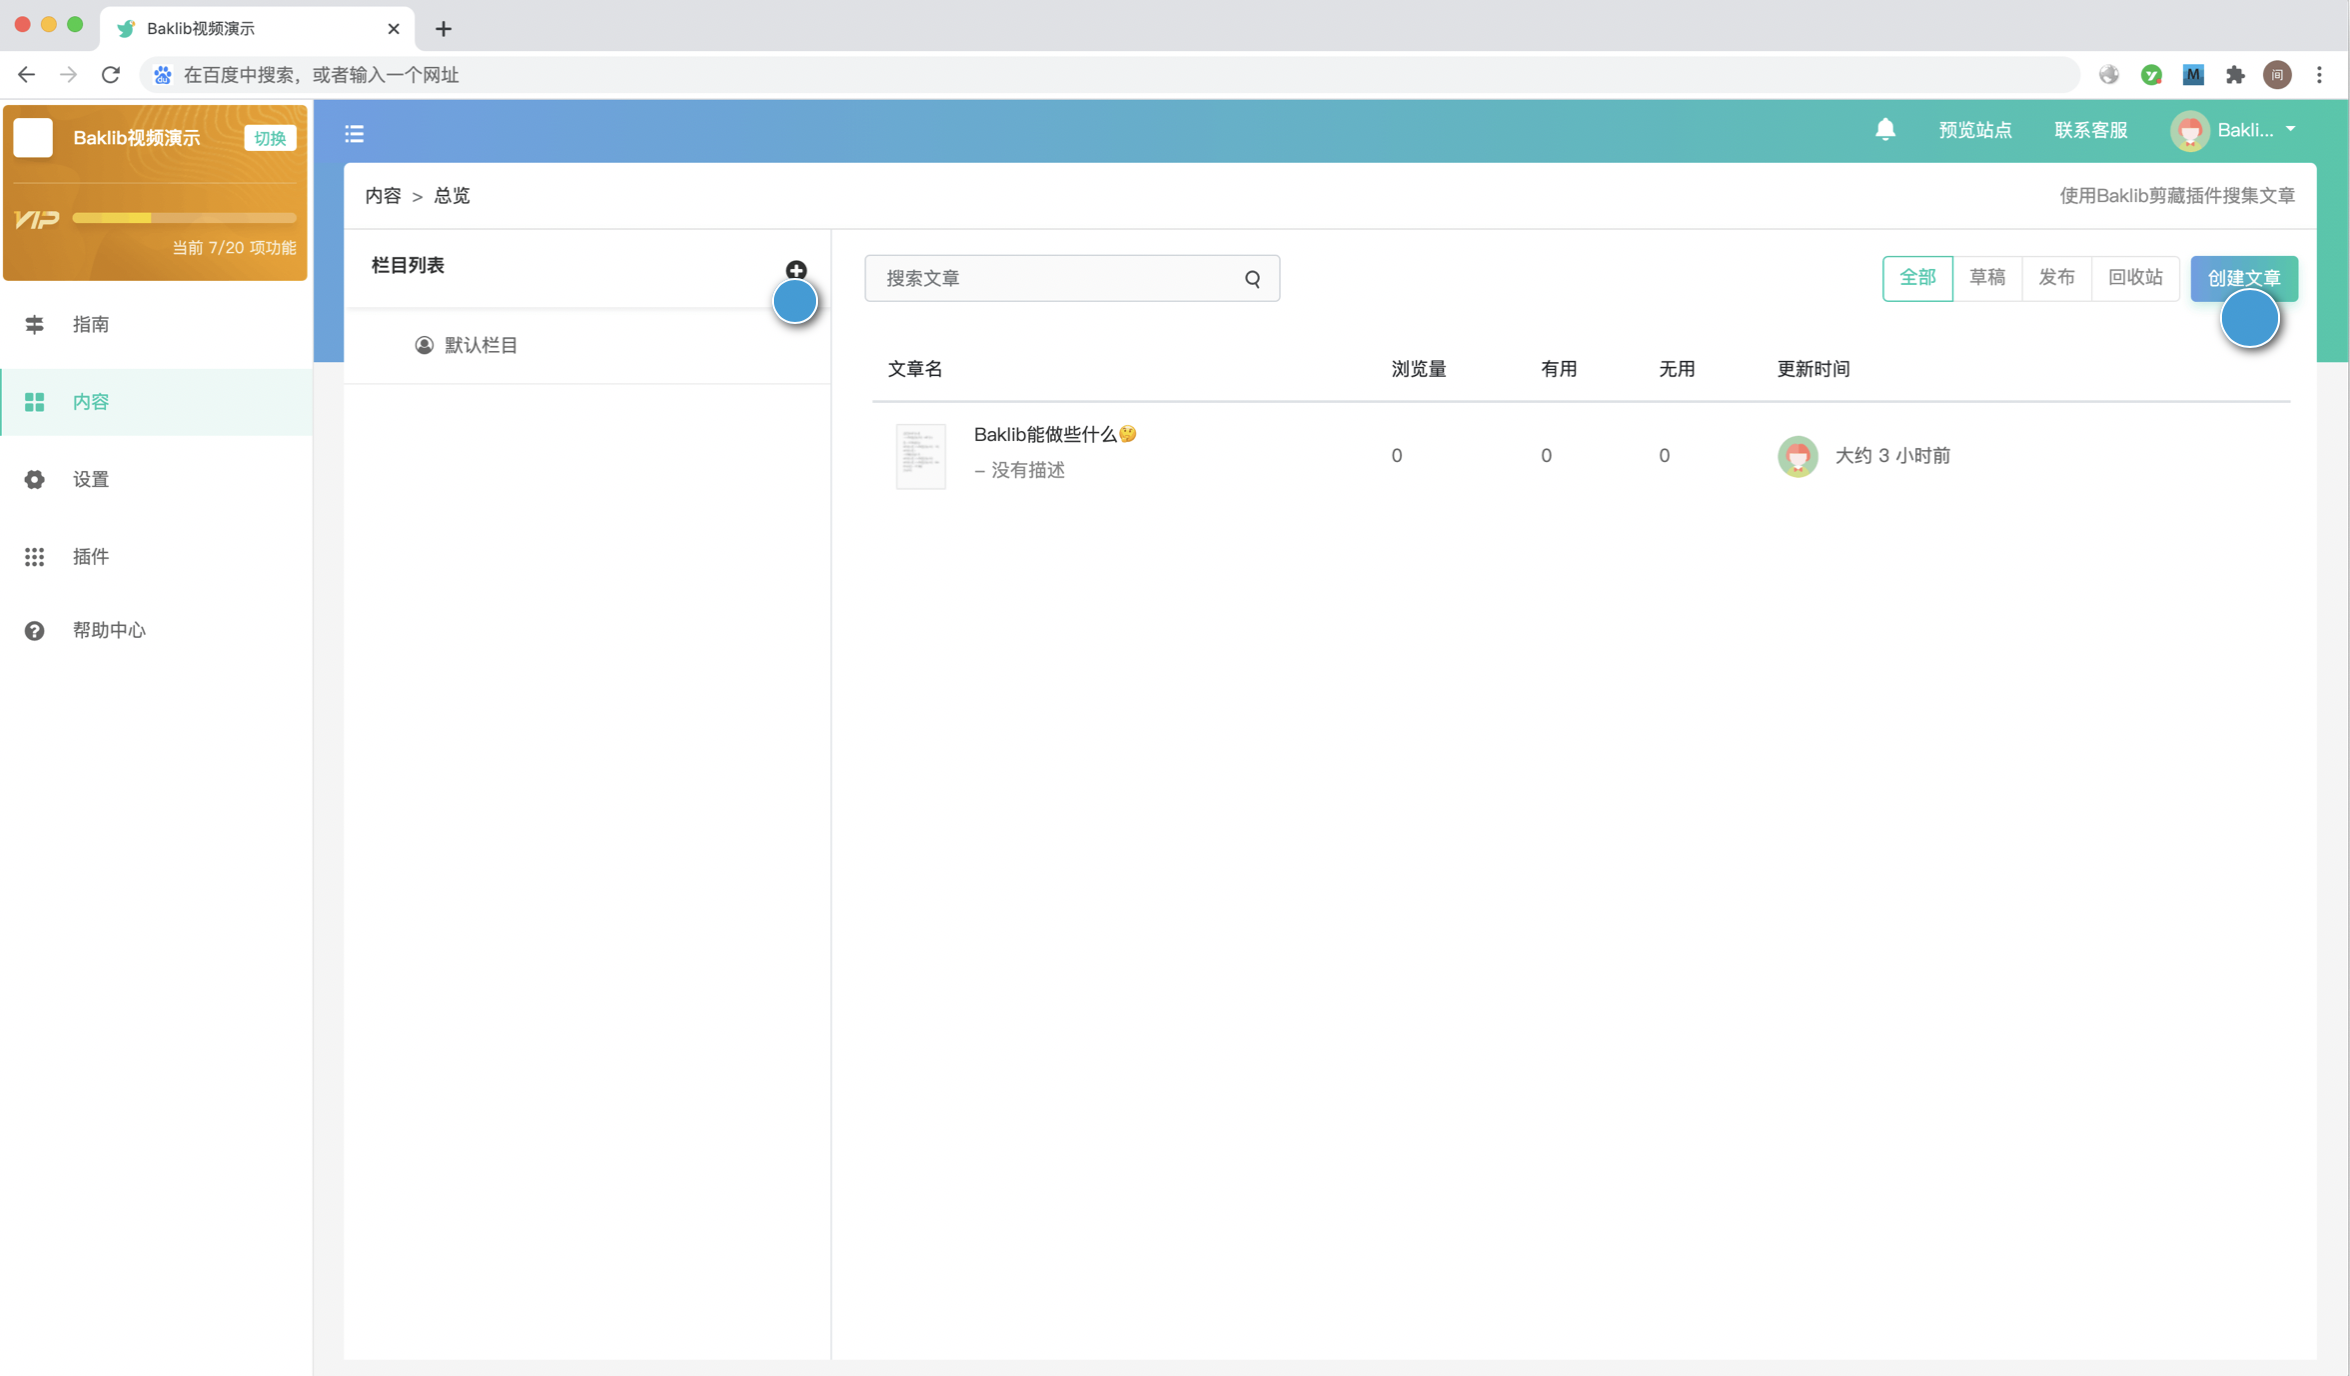Click VIP feature progress bar

(x=184, y=218)
